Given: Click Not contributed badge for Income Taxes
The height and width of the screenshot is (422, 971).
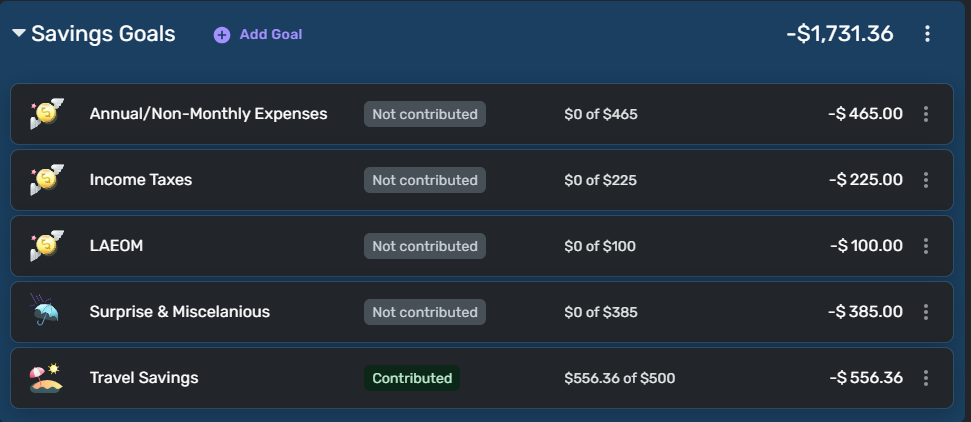Looking at the screenshot, I should [x=425, y=180].
